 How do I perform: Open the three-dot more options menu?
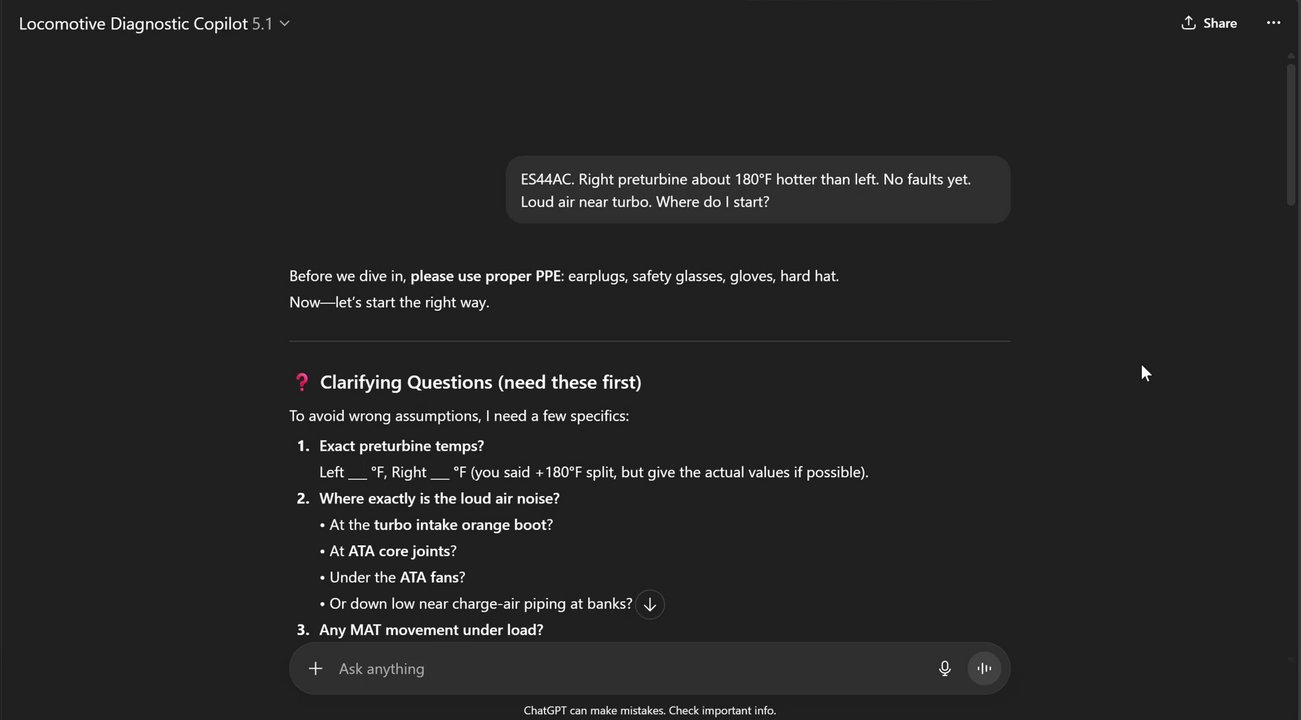(1273, 23)
